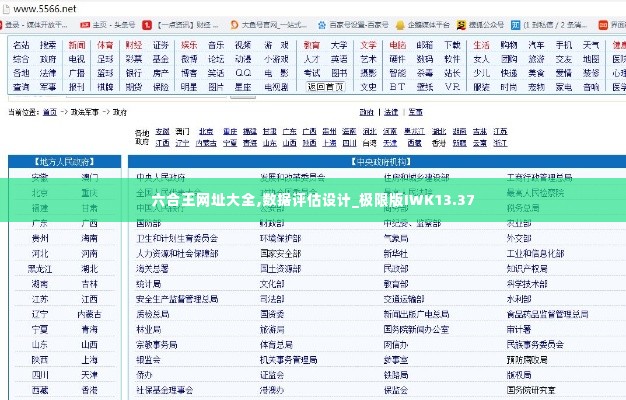The image size is (626, 400).
Task: Open the 主页 - 头条号 bookmark
Action: pyautogui.click(x=108, y=25)
